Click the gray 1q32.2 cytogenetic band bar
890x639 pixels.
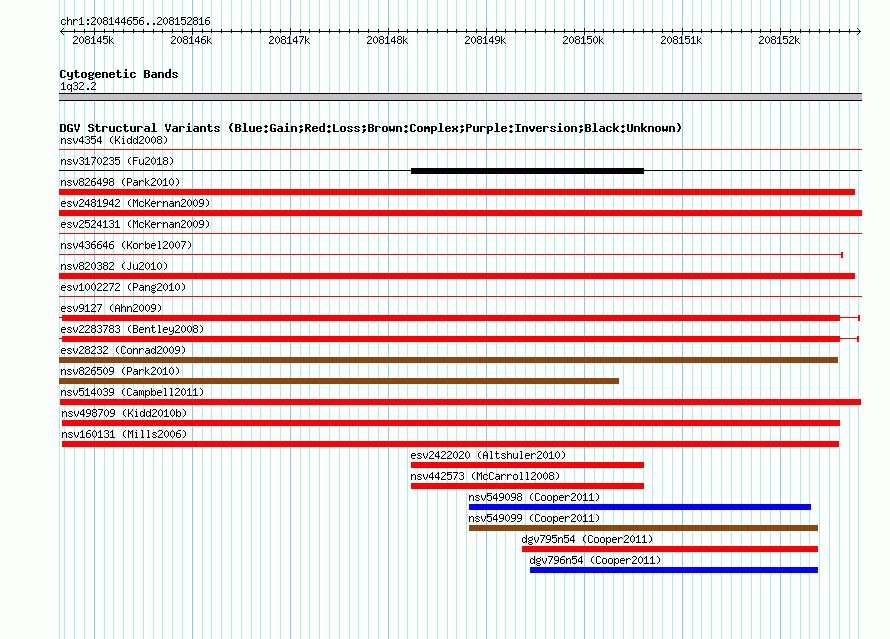pos(460,97)
